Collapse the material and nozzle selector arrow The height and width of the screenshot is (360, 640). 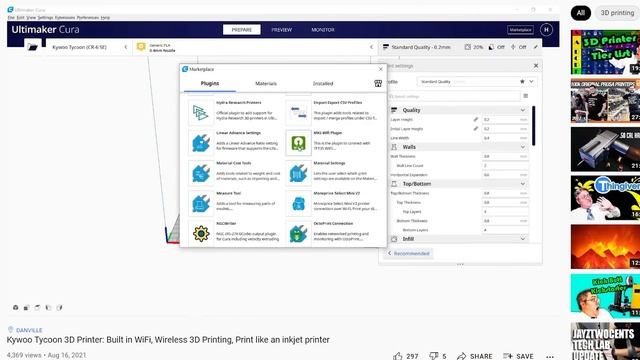[x=371, y=47]
